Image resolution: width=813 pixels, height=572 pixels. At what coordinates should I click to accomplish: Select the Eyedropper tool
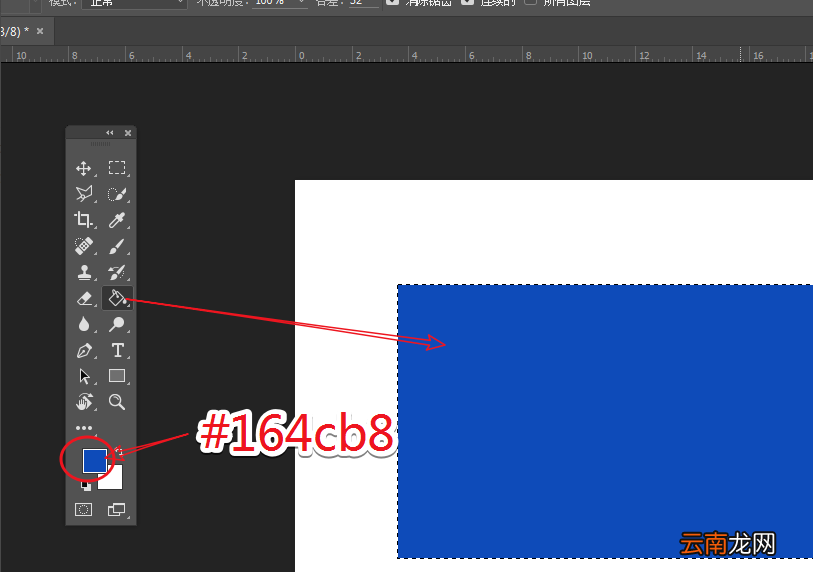(117, 219)
